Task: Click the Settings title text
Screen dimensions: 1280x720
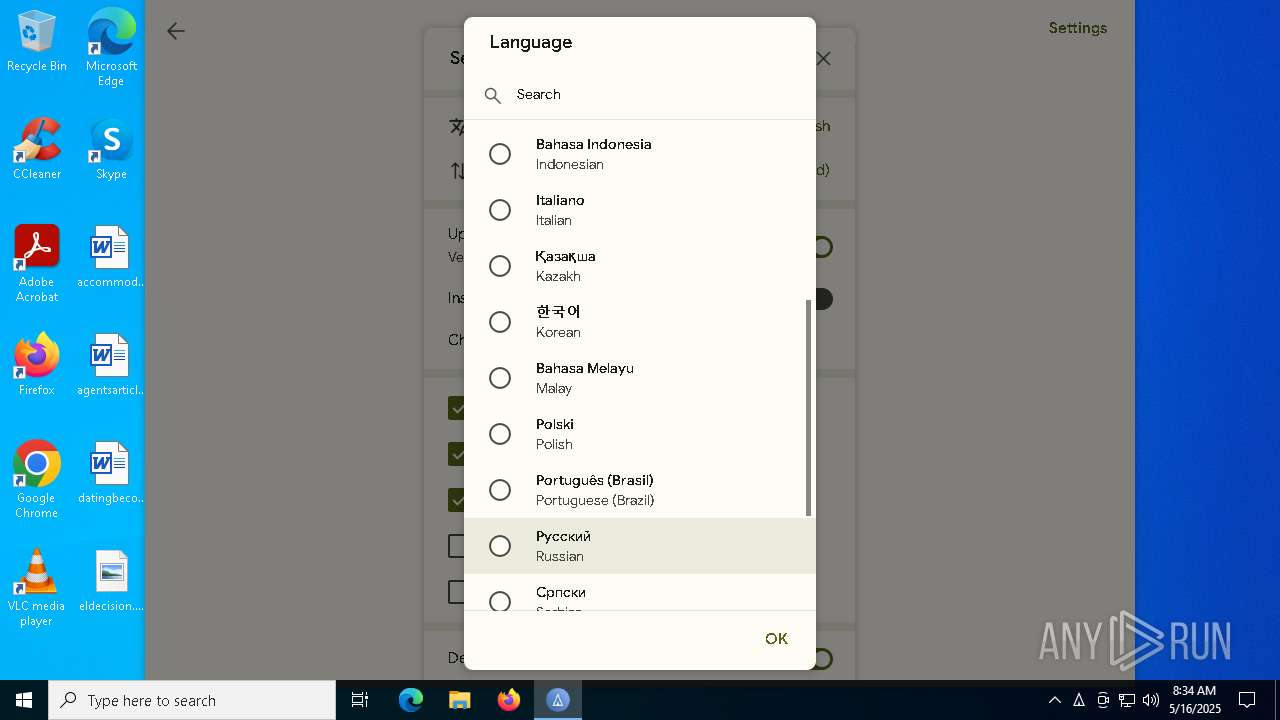Action: click(x=1078, y=28)
